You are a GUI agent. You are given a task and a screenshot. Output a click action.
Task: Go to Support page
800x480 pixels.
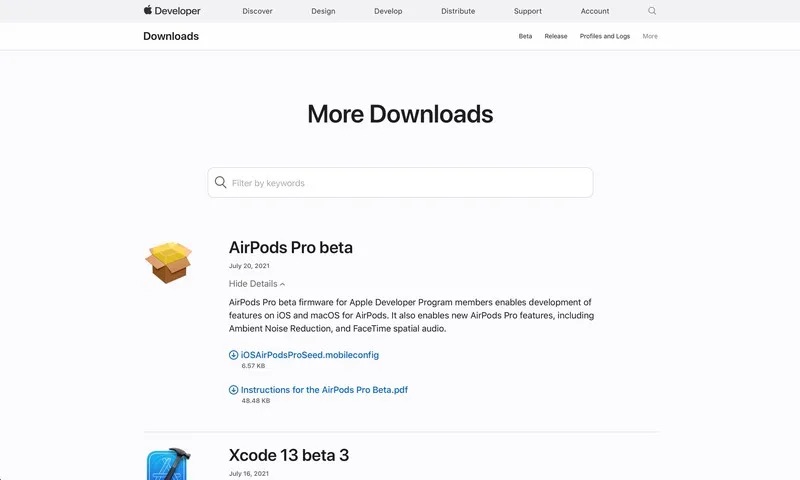(x=528, y=11)
